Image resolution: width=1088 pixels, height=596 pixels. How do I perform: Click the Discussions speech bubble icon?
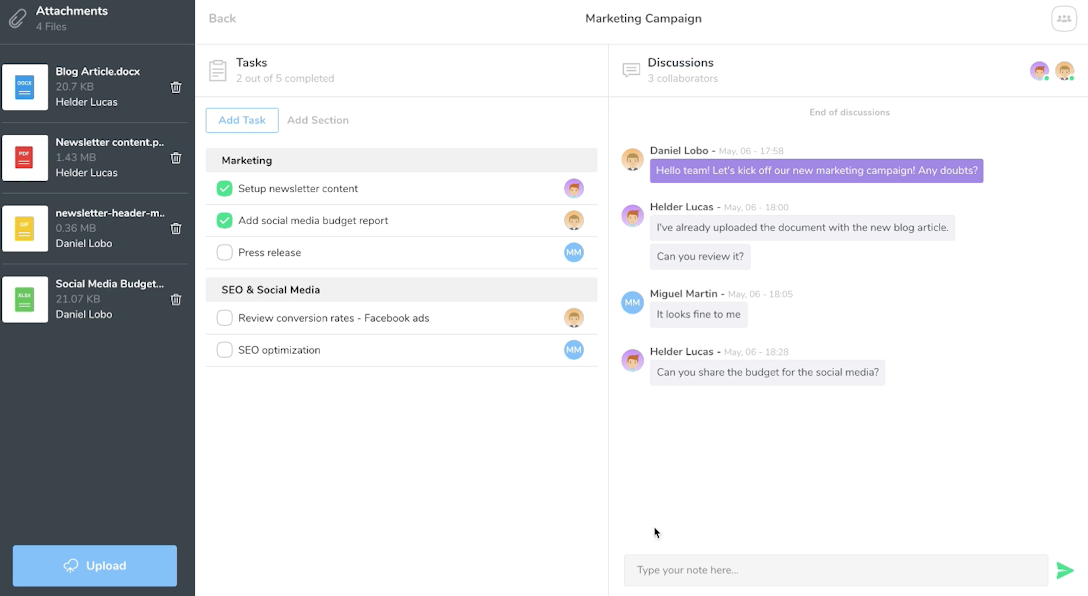click(x=631, y=70)
